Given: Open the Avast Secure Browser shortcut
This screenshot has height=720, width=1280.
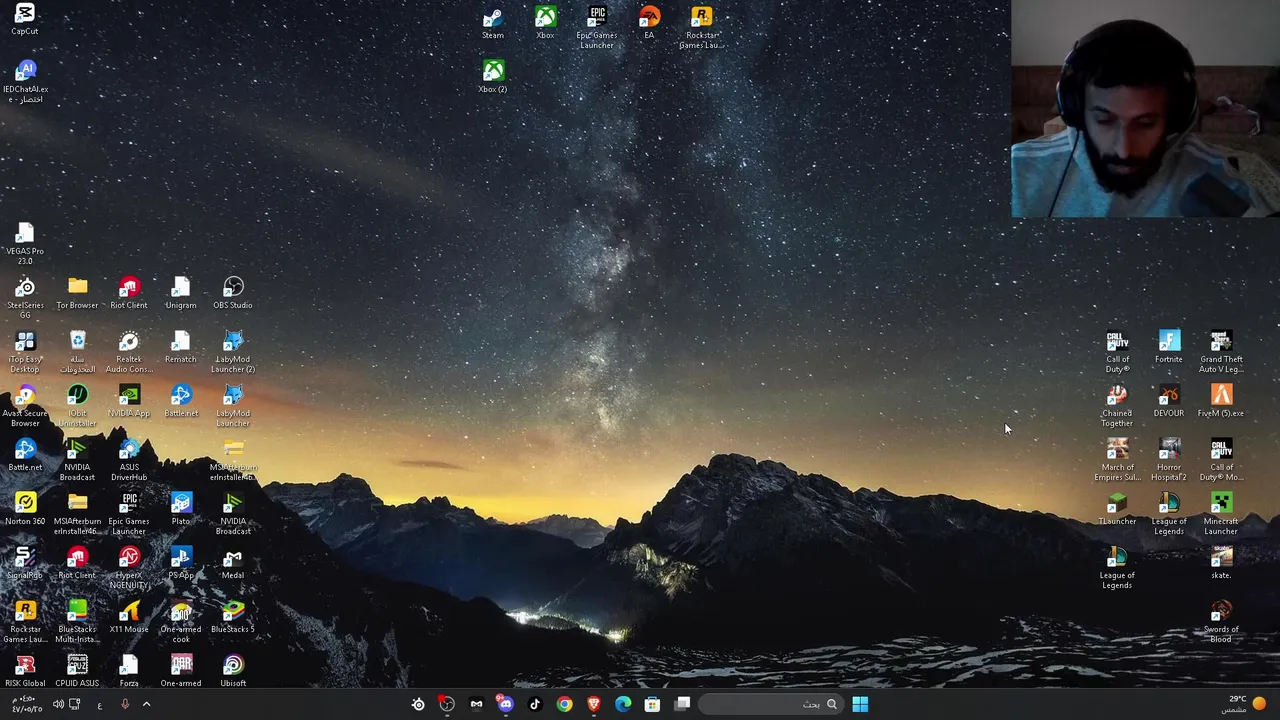Looking at the screenshot, I should (x=25, y=405).
